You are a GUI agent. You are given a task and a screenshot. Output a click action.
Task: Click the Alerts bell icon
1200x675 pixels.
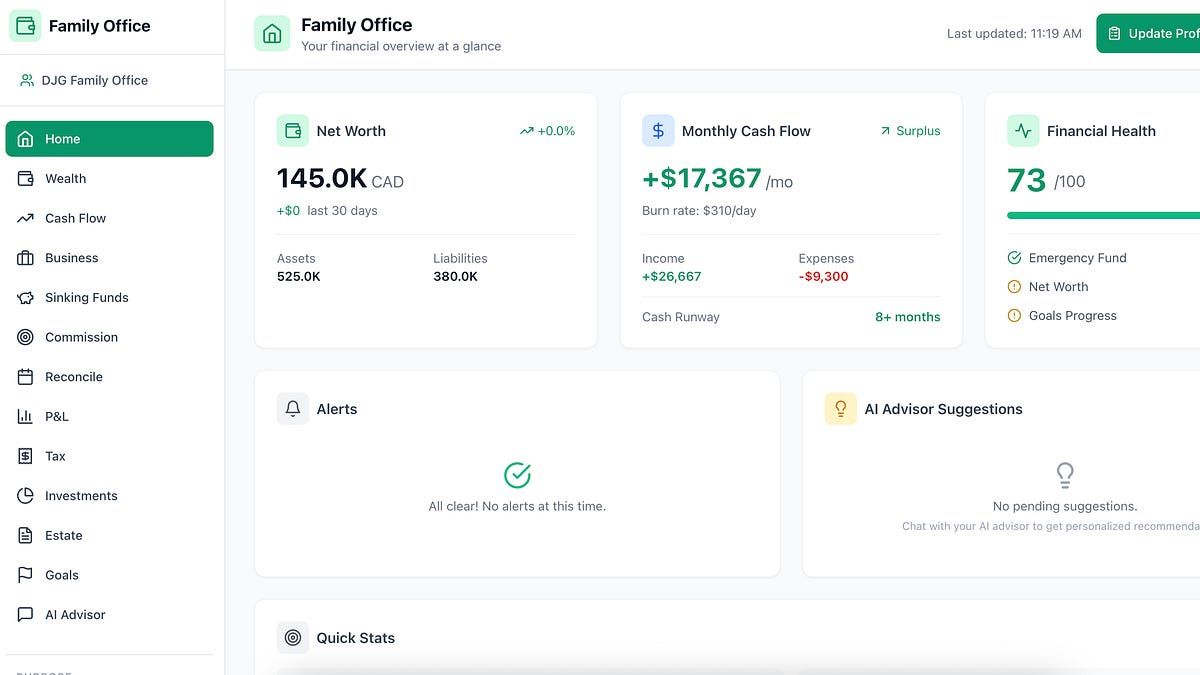tap(293, 409)
